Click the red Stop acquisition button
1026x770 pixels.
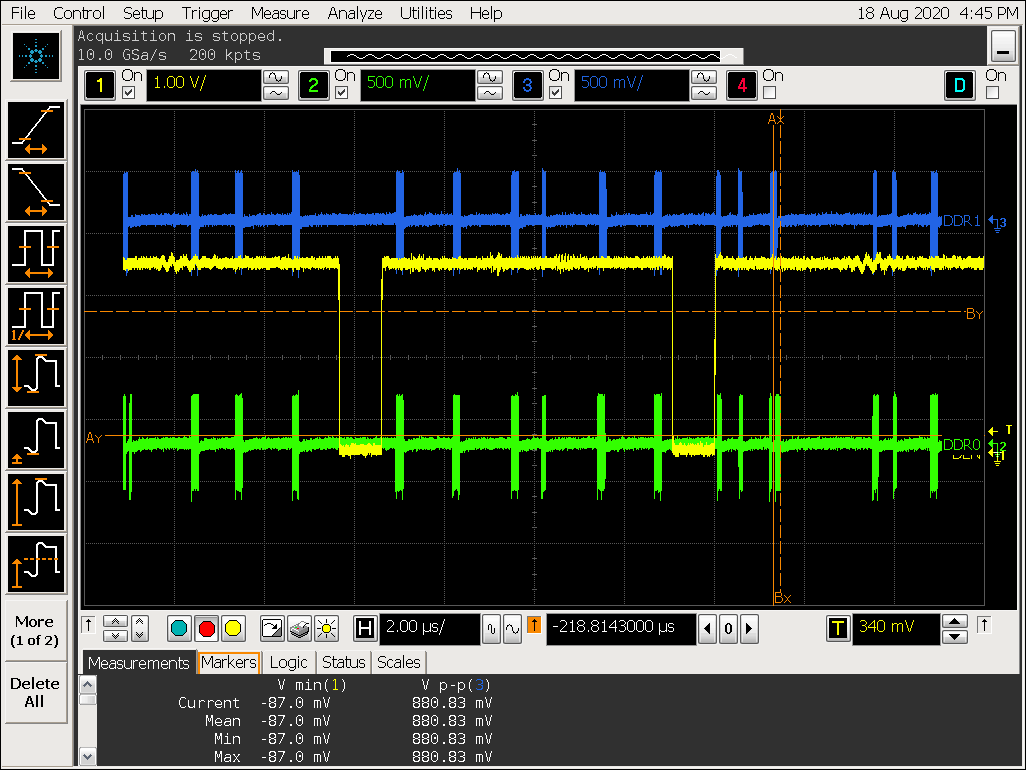pos(207,629)
